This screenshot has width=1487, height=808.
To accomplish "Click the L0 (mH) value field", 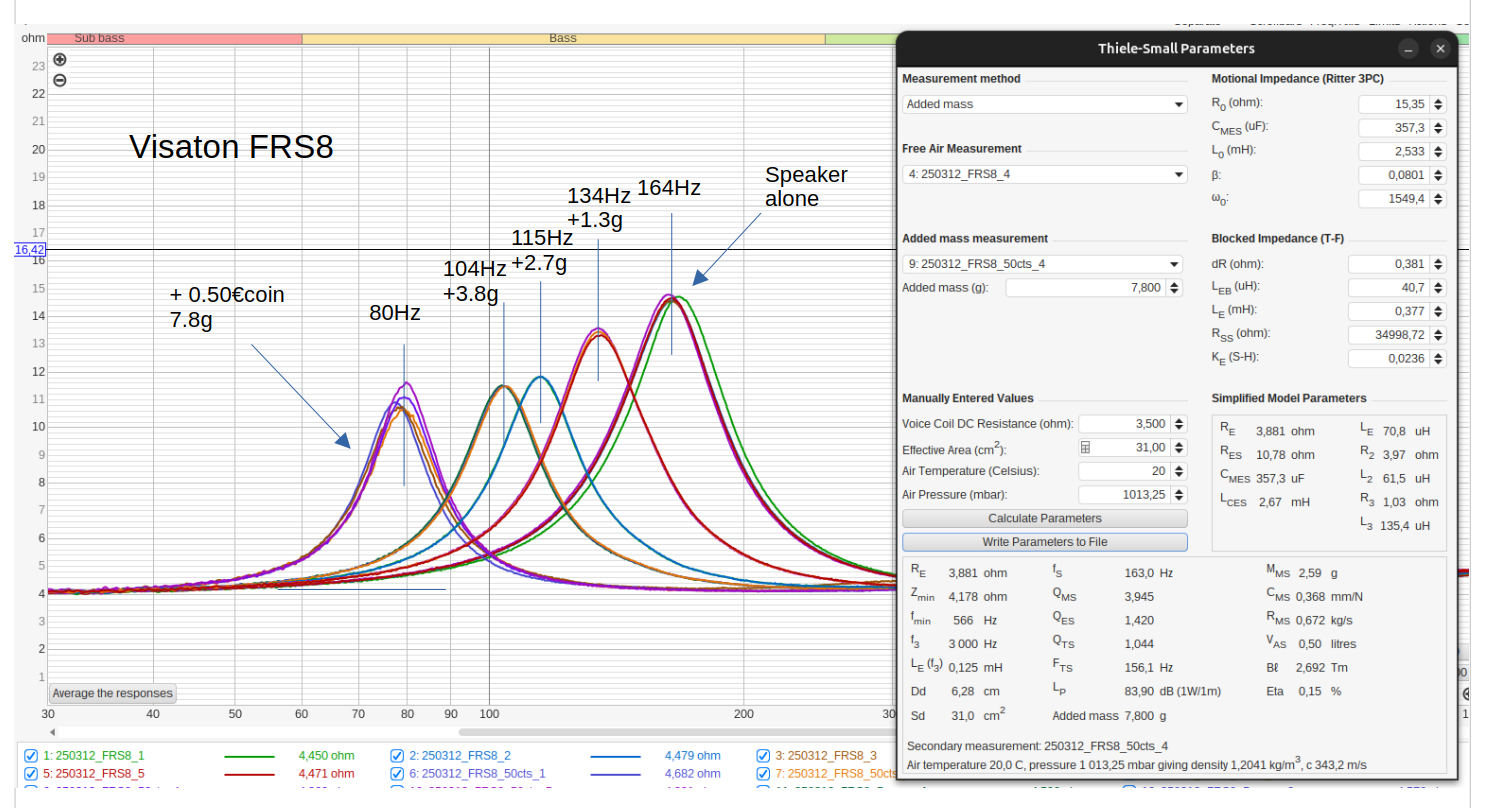I will coord(1393,152).
